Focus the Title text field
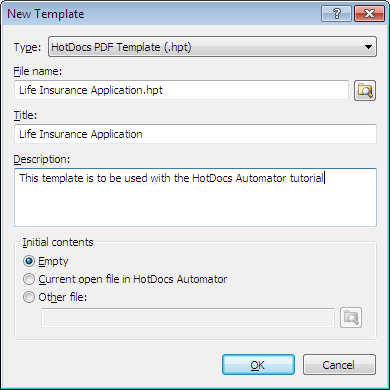The image size is (390, 390). tap(195, 134)
